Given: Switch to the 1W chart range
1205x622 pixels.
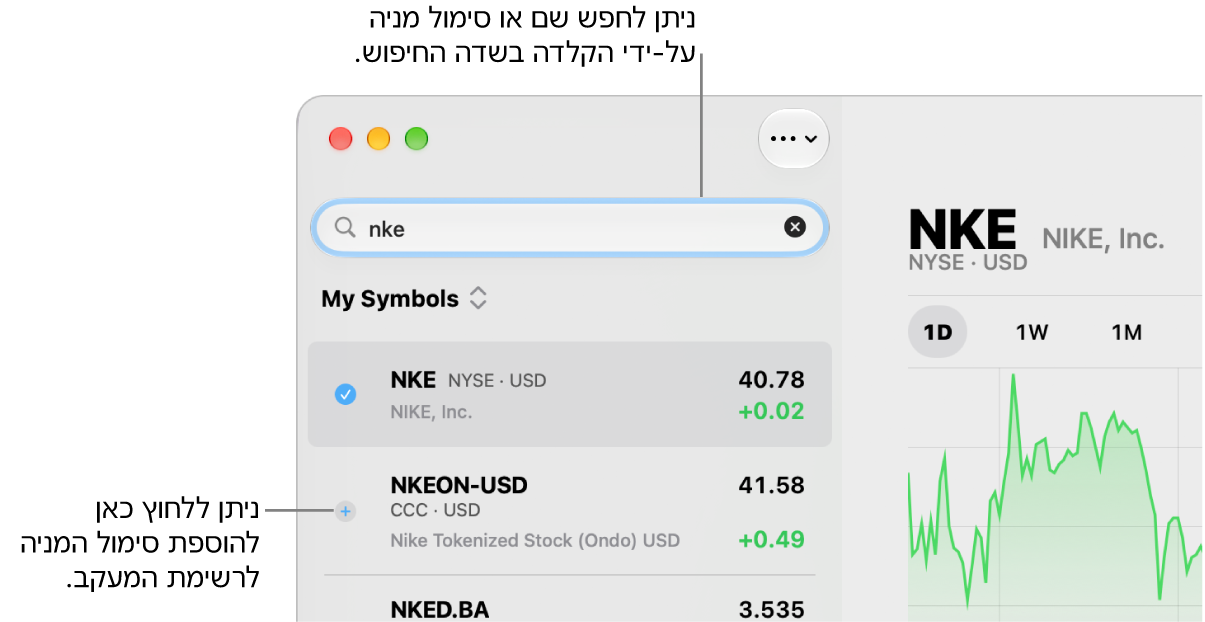Looking at the screenshot, I should (1031, 333).
